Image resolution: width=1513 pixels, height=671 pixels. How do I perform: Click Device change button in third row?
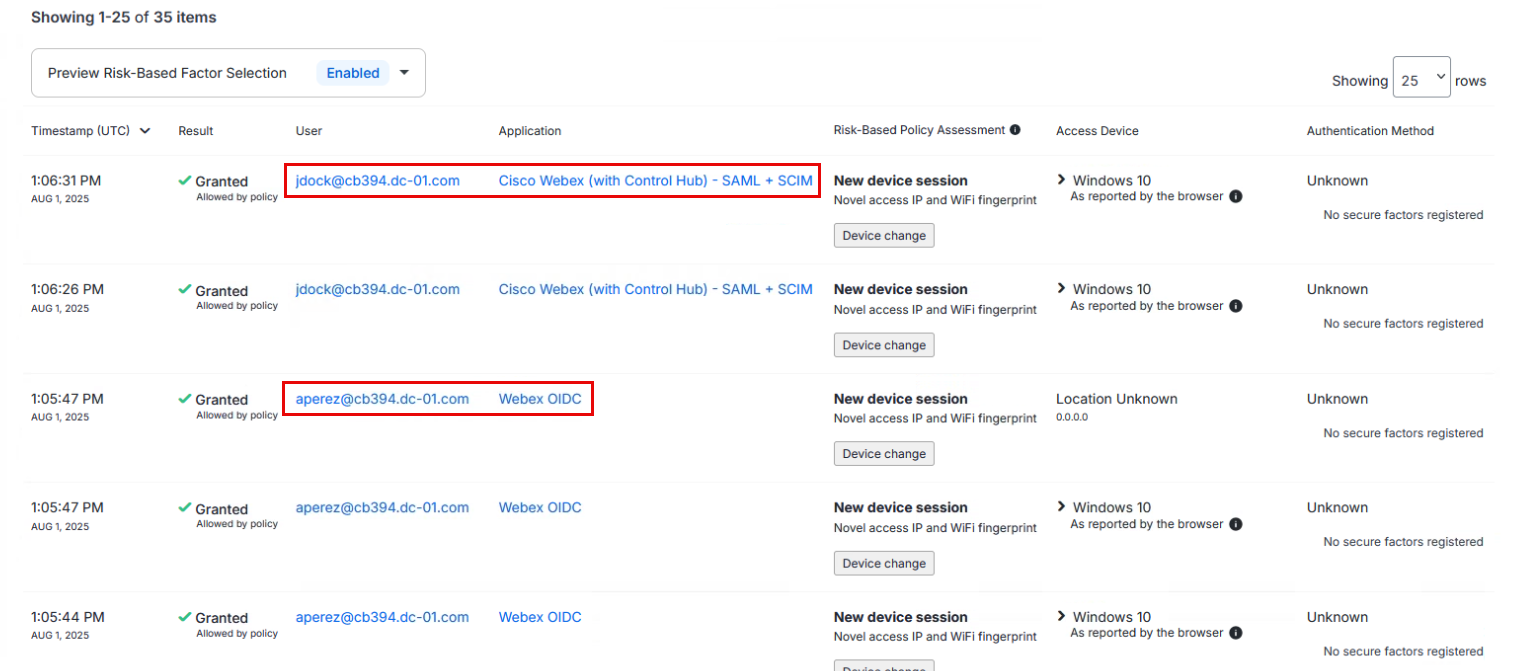coord(884,454)
